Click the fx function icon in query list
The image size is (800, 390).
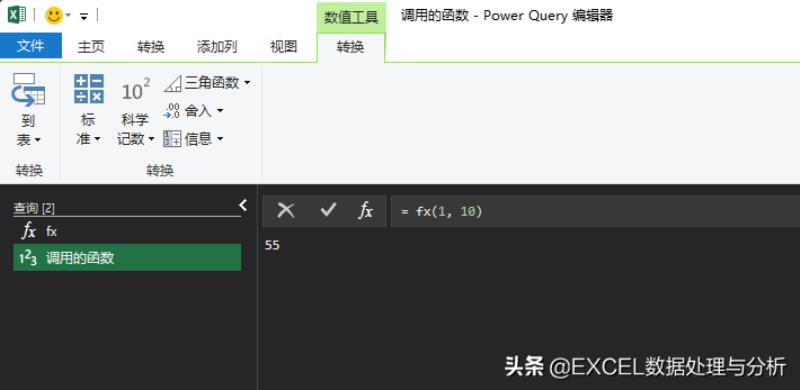[29, 231]
